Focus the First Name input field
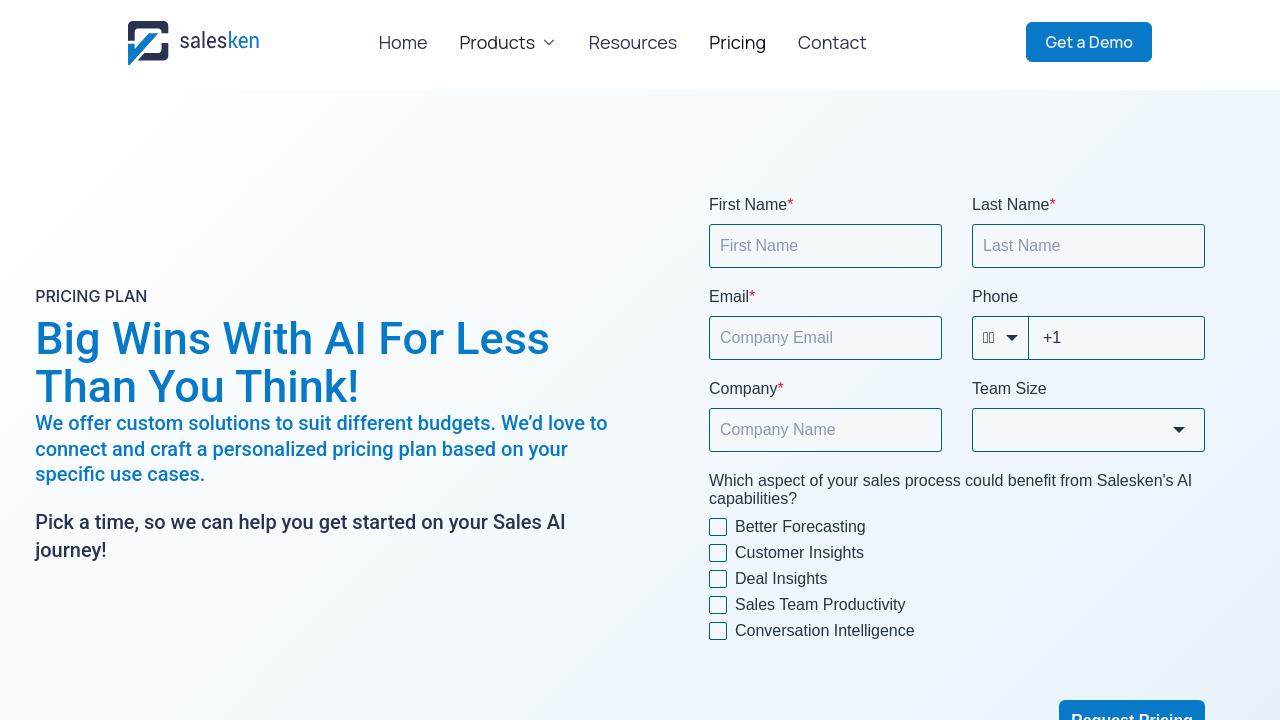1280x720 pixels. (825, 246)
